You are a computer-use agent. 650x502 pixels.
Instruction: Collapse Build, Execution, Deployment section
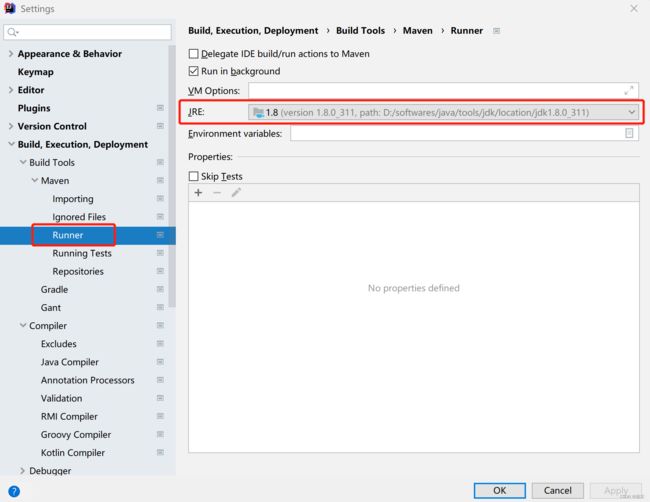pyautogui.click(x=11, y=144)
